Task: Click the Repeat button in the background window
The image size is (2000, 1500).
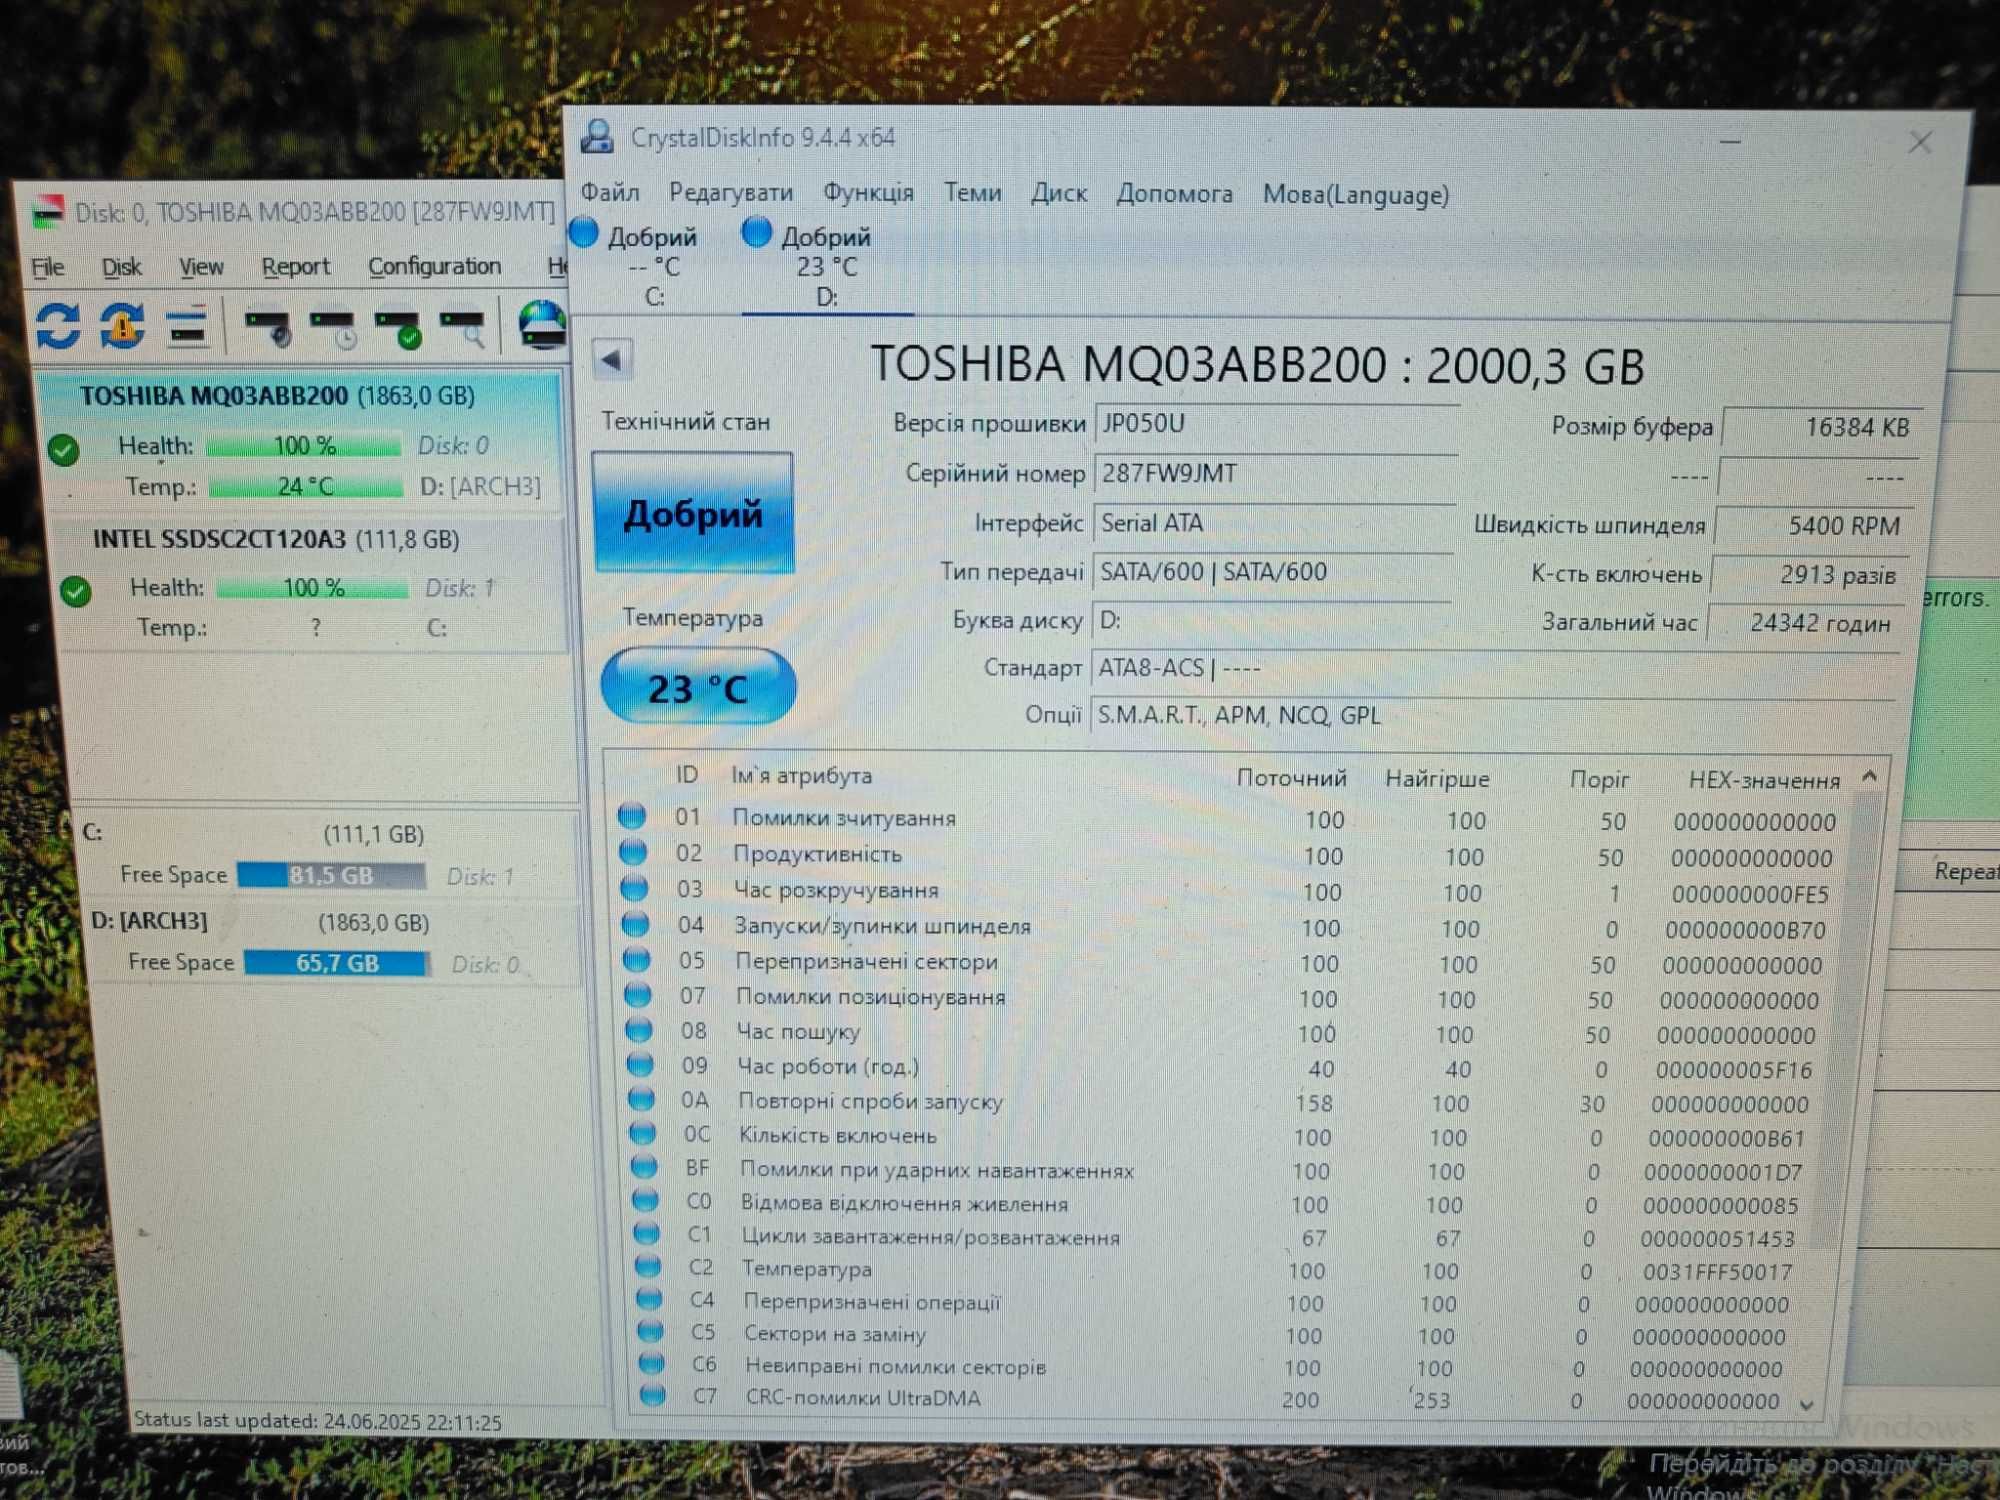Action: tap(1966, 871)
